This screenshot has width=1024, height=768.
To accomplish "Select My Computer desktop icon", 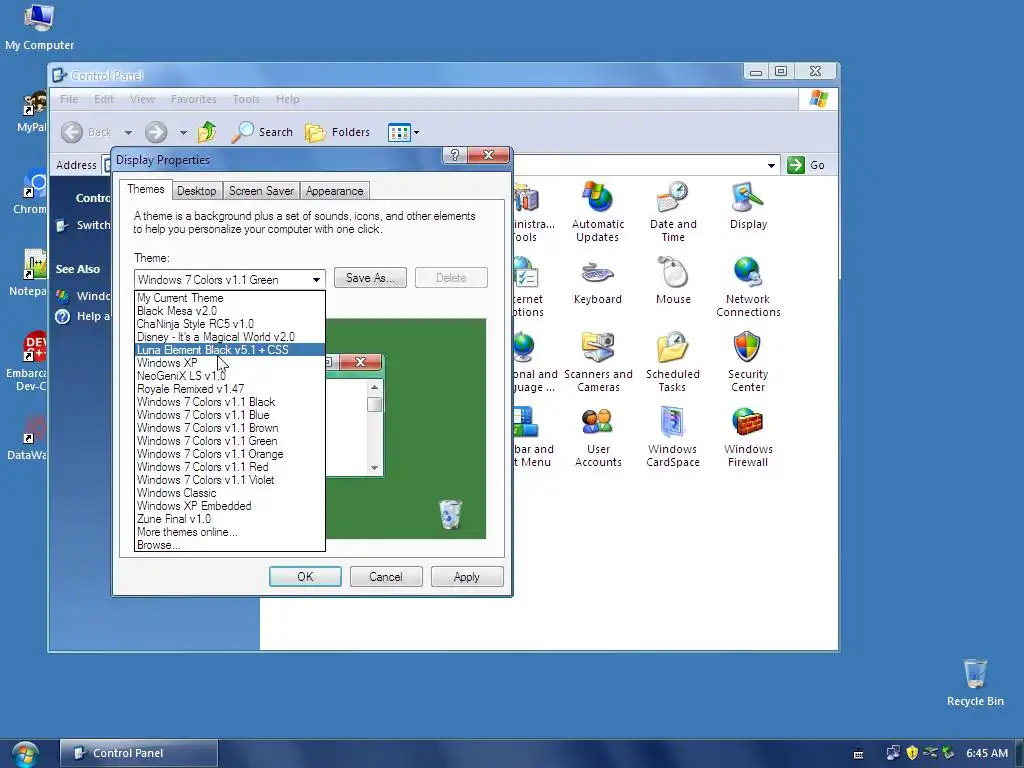I will [39, 27].
